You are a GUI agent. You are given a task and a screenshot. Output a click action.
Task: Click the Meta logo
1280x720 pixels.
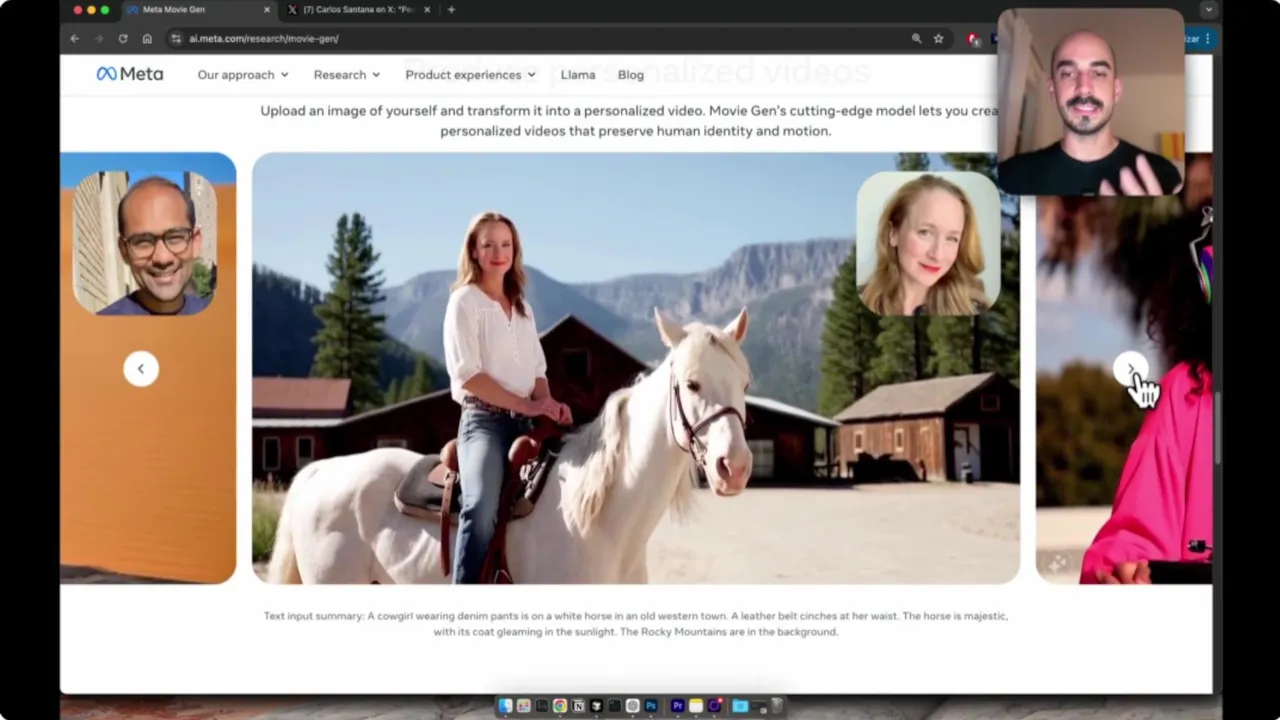tap(130, 74)
